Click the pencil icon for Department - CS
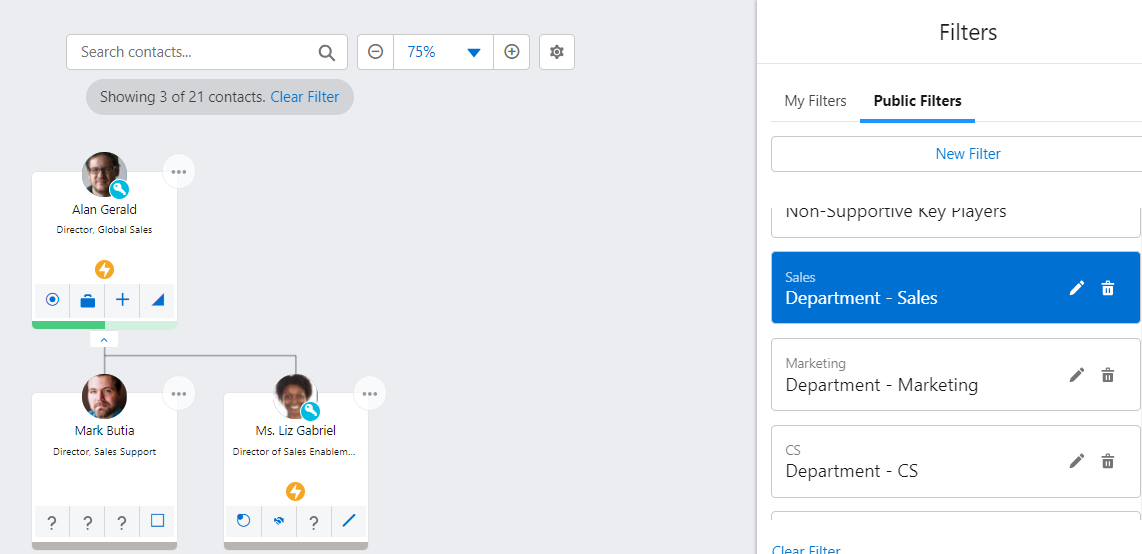The image size is (1142, 554). 1076,461
